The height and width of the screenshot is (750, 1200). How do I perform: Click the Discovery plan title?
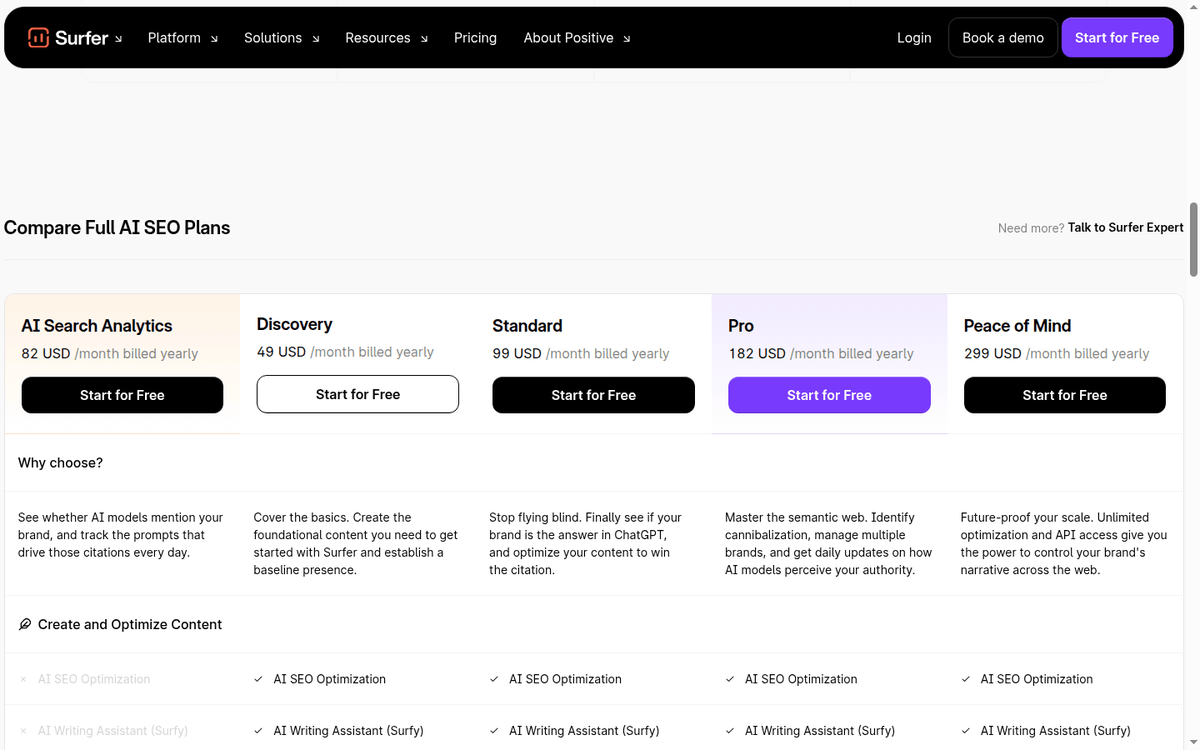coord(295,324)
